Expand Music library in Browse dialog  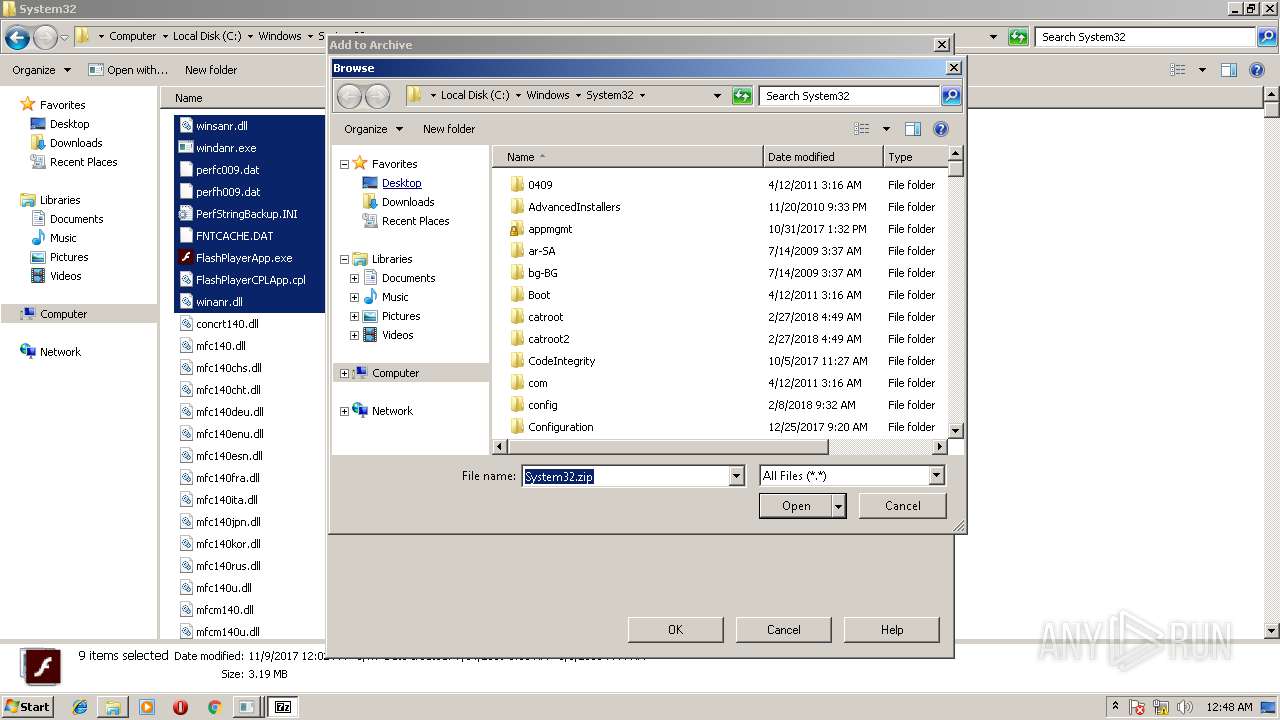click(354, 297)
